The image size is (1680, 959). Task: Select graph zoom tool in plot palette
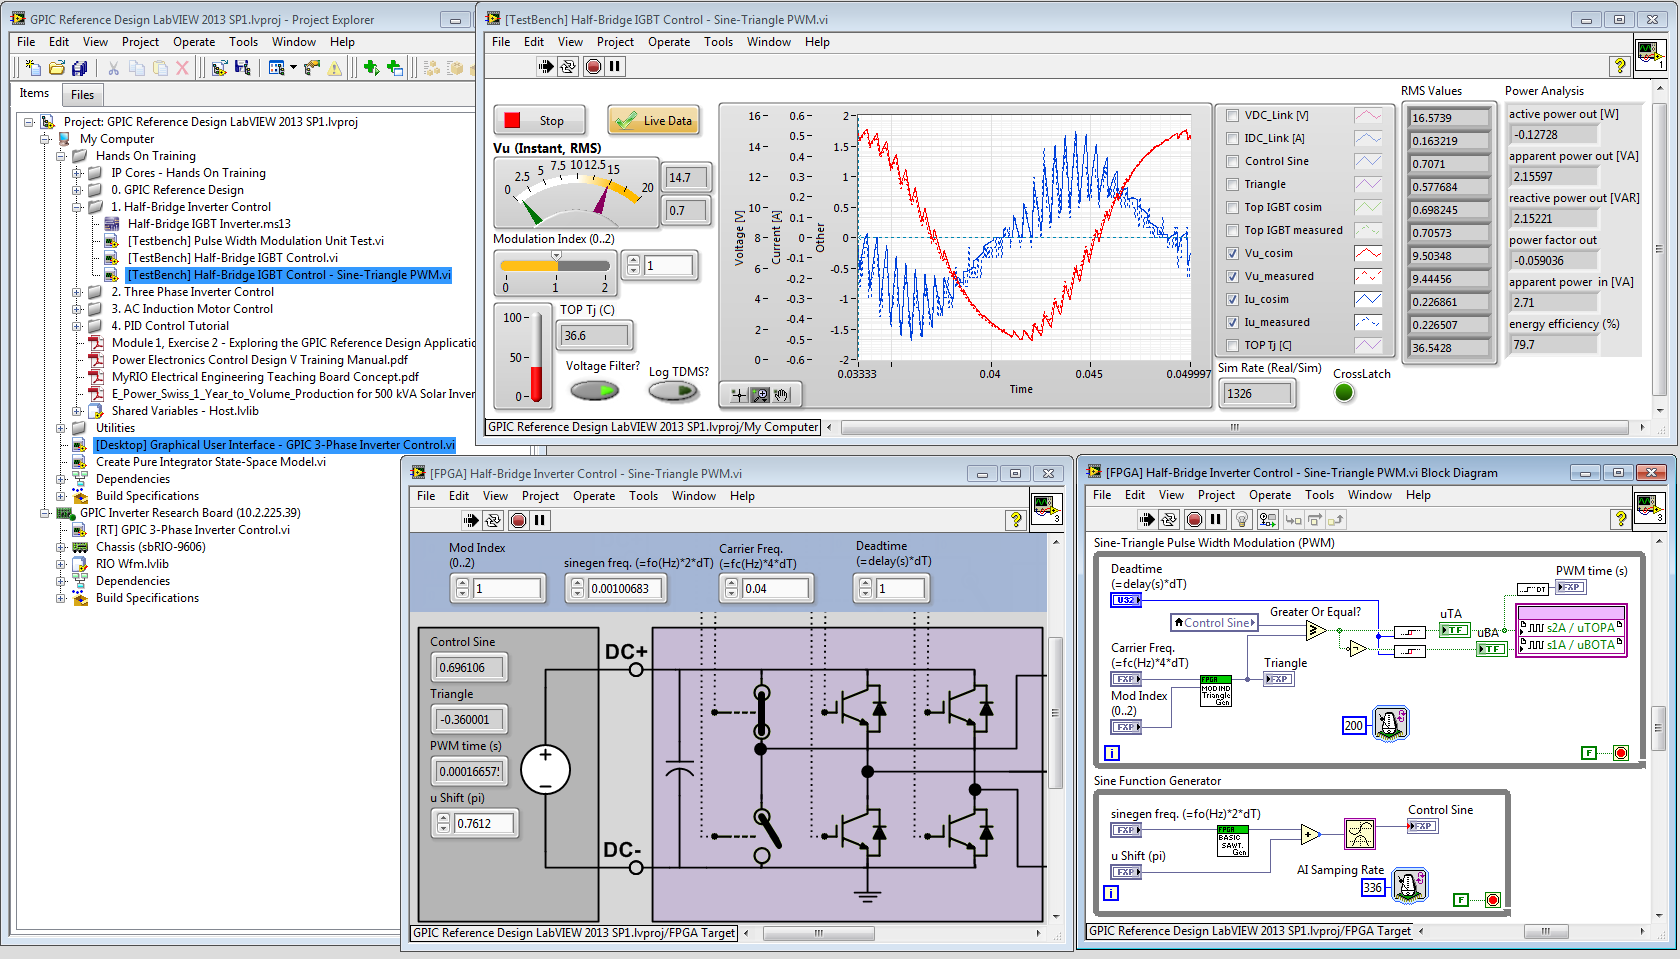(760, 395)
